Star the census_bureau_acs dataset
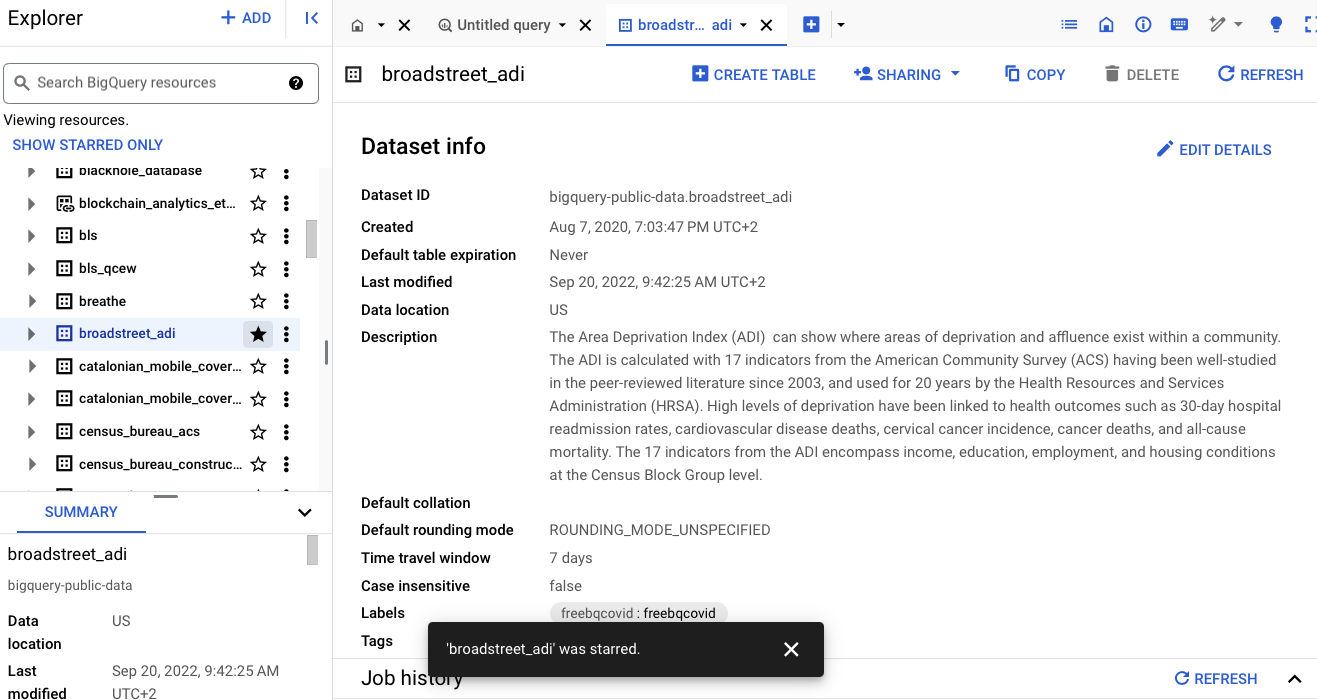The image size is (1317, 700). 258,432
